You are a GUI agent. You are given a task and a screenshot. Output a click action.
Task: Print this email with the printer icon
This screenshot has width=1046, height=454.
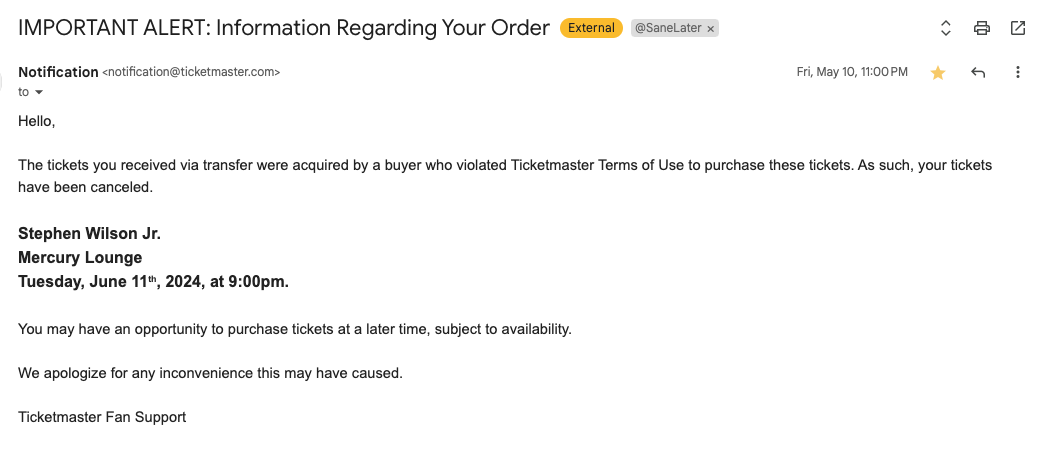pyautogui.click(x=981, y=28)
